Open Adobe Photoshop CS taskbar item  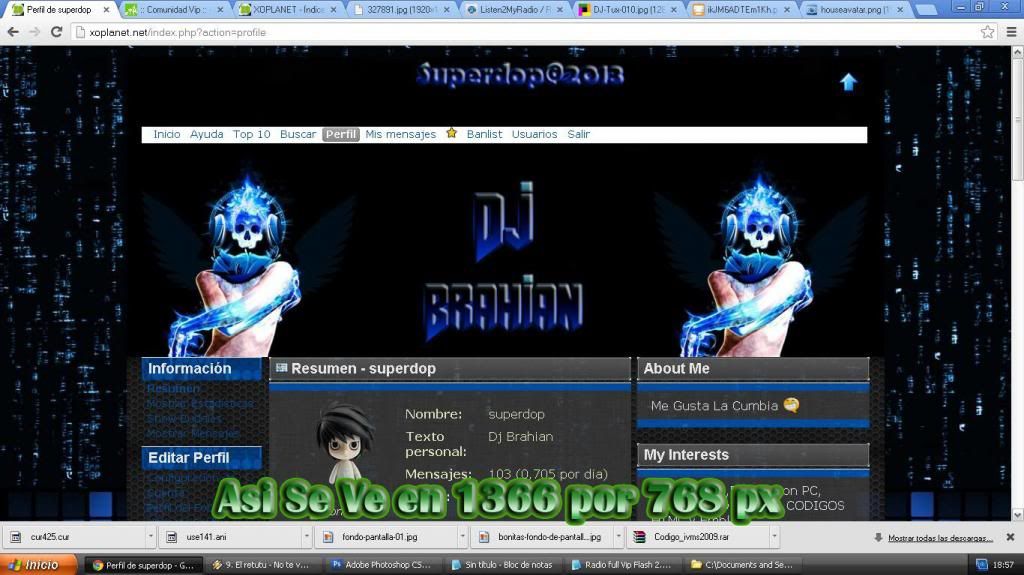(x=382, y=565)
